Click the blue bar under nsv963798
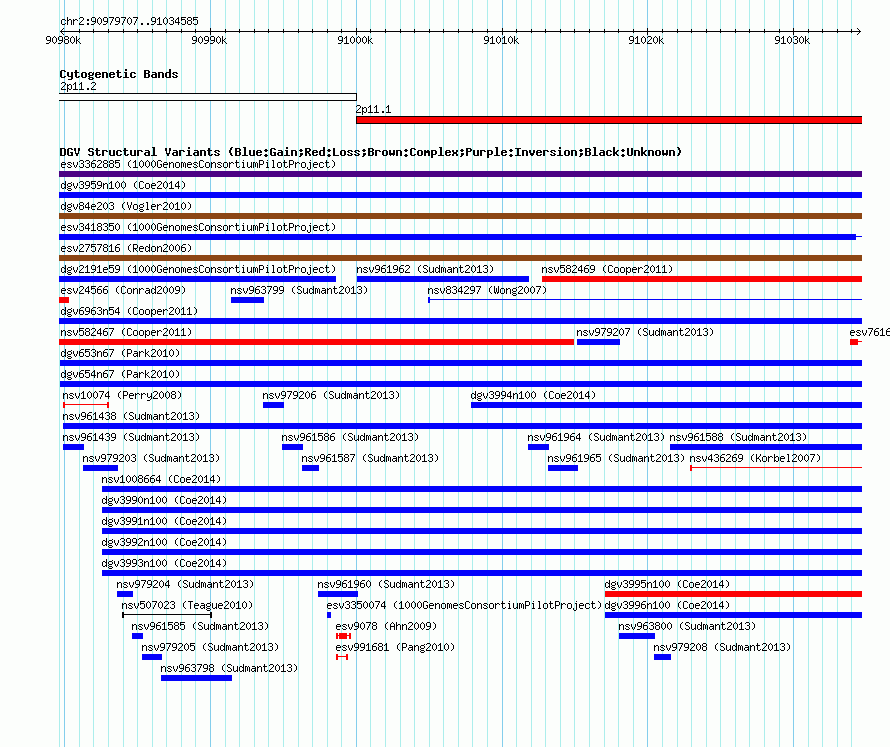This screenshot has width=890, height=747. (196, 678)
